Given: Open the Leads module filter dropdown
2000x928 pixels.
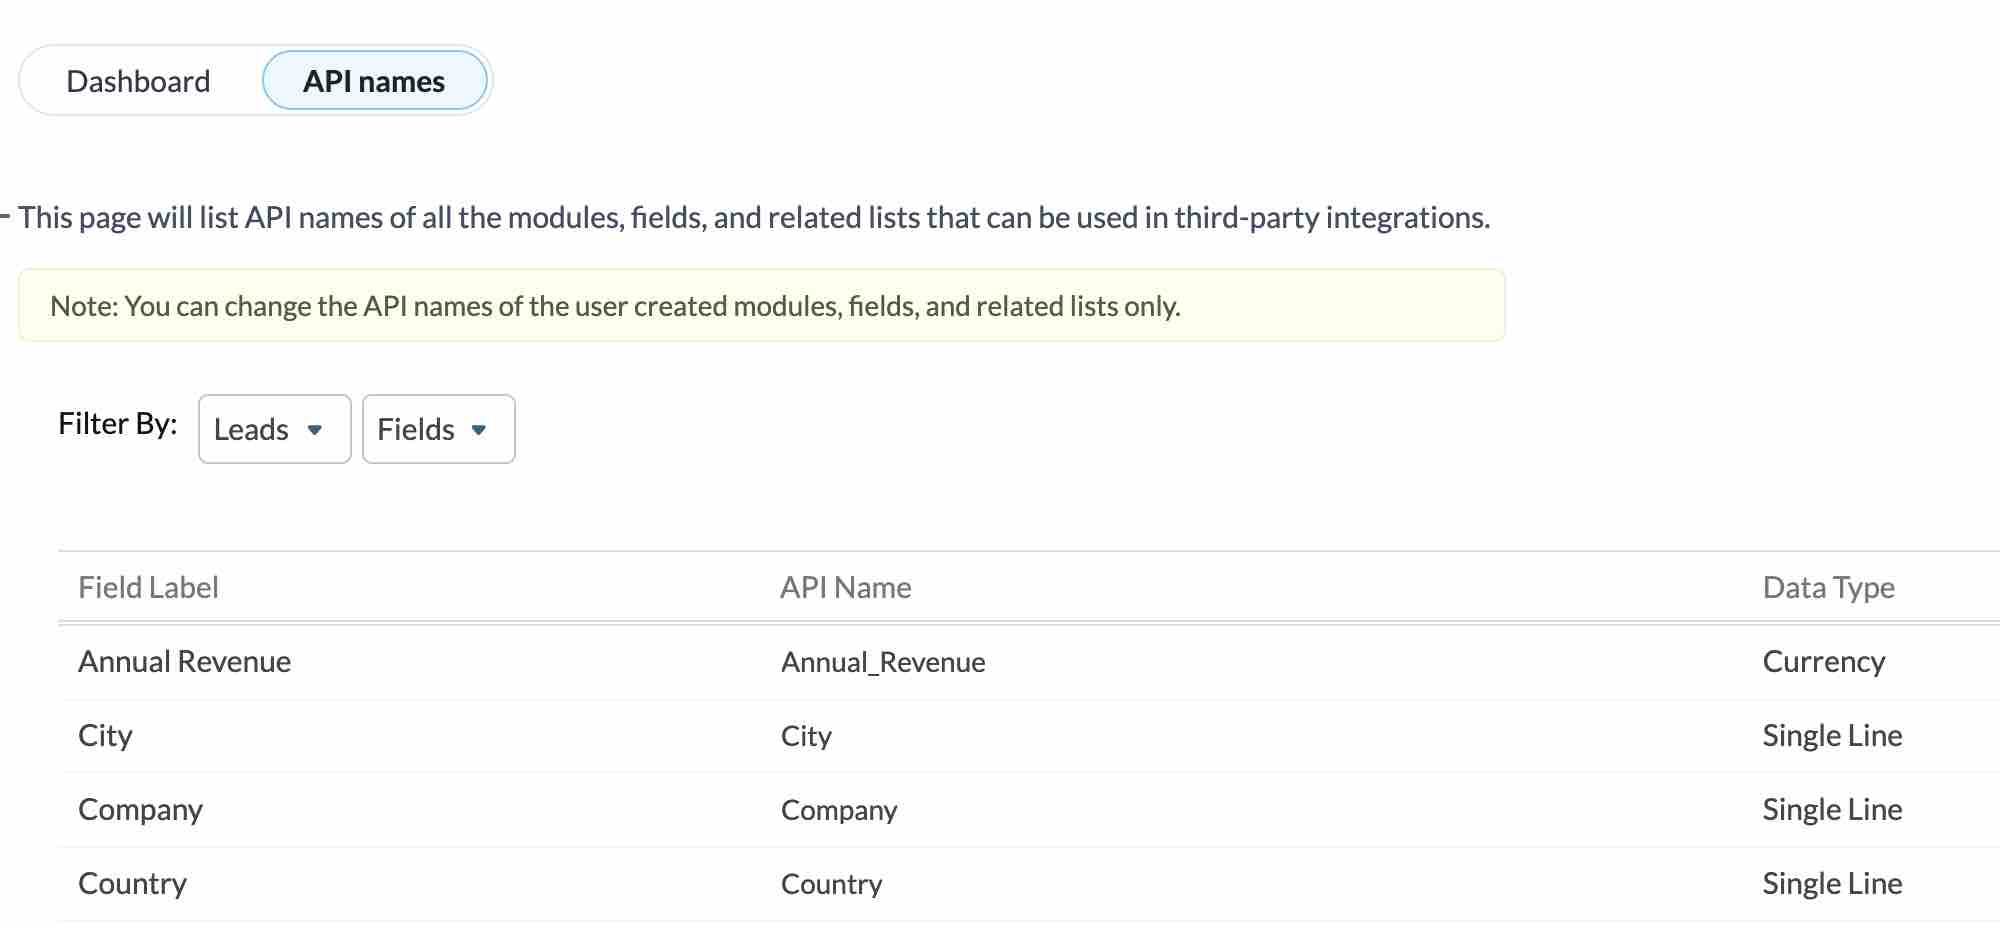Looking at the screenshot, I should click(x=273, y=429).
